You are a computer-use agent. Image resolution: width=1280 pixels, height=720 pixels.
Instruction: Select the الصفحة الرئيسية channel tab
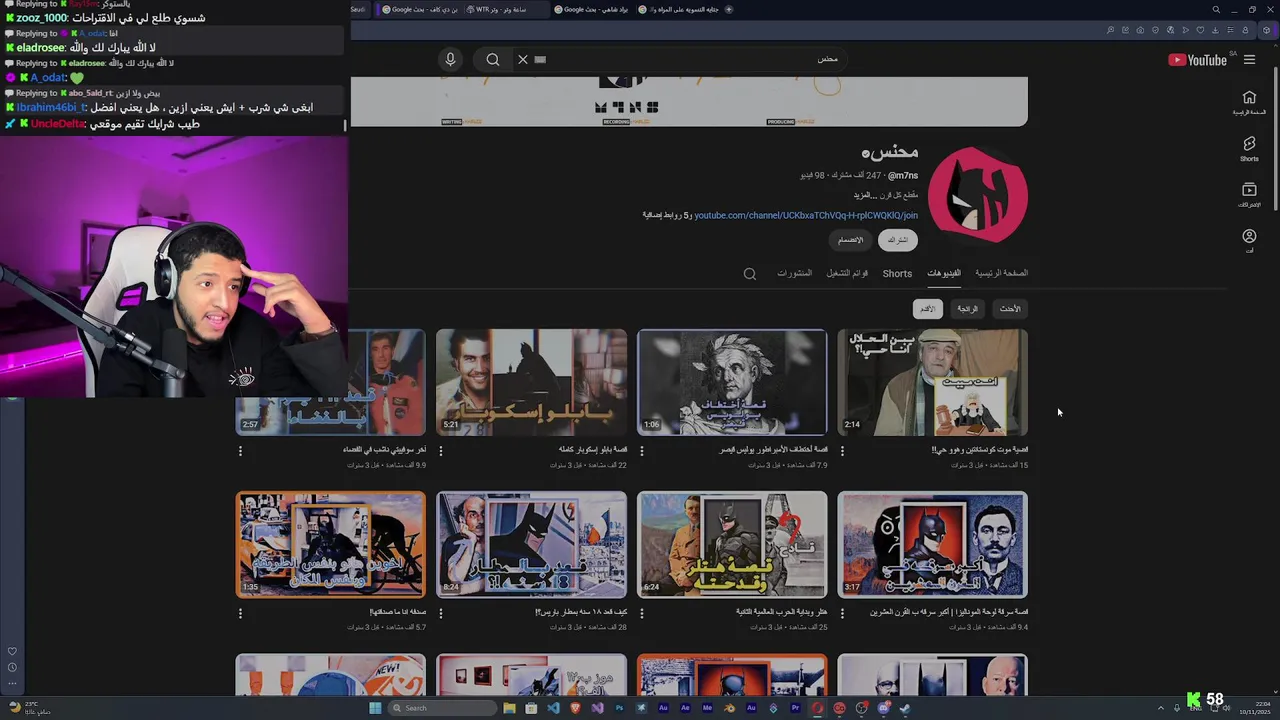click(1001, 273)
